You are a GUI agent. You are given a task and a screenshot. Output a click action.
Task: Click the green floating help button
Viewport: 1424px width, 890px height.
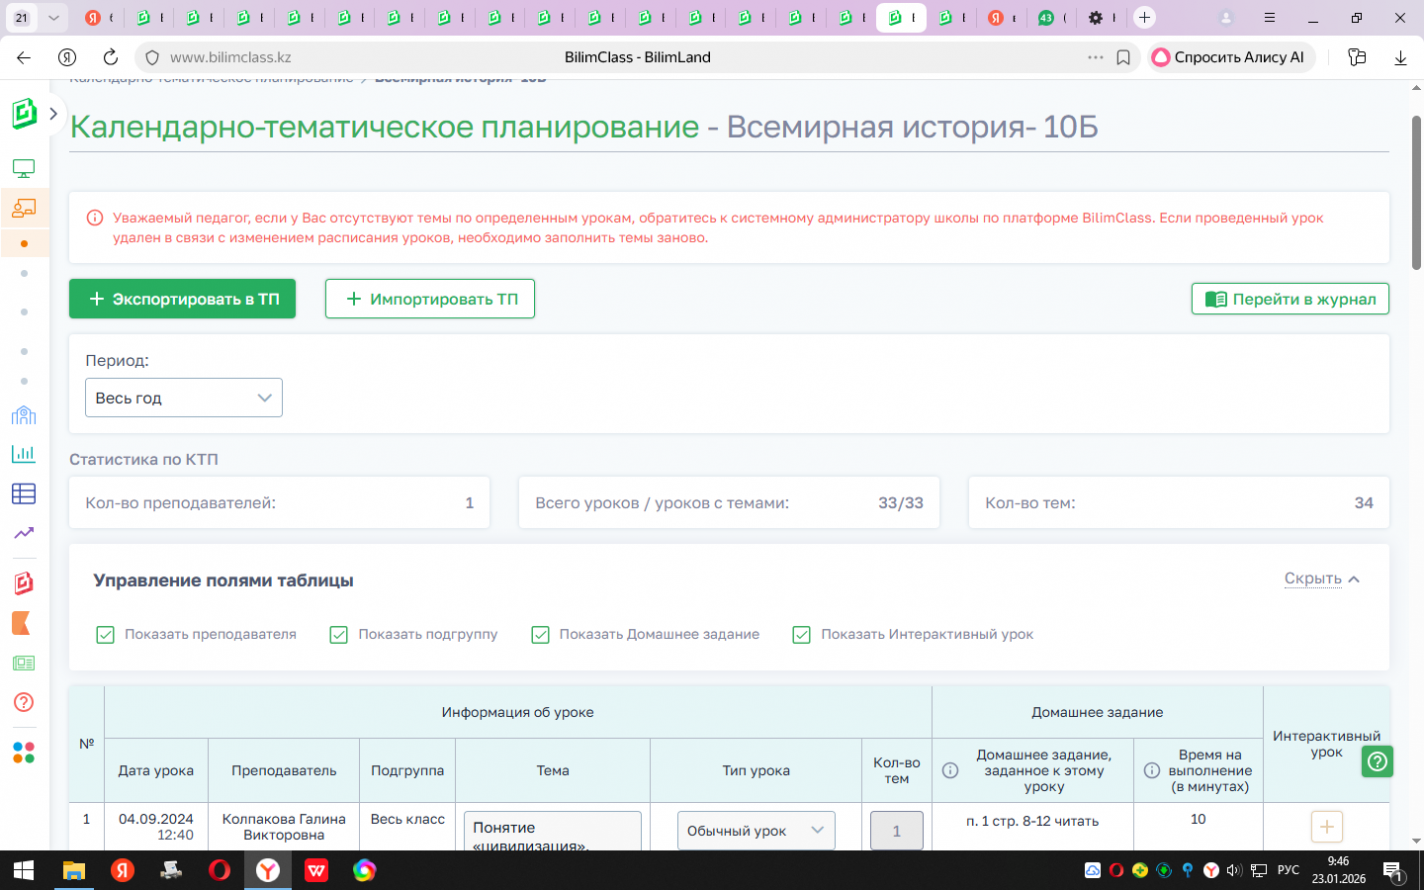[1377, 762]
